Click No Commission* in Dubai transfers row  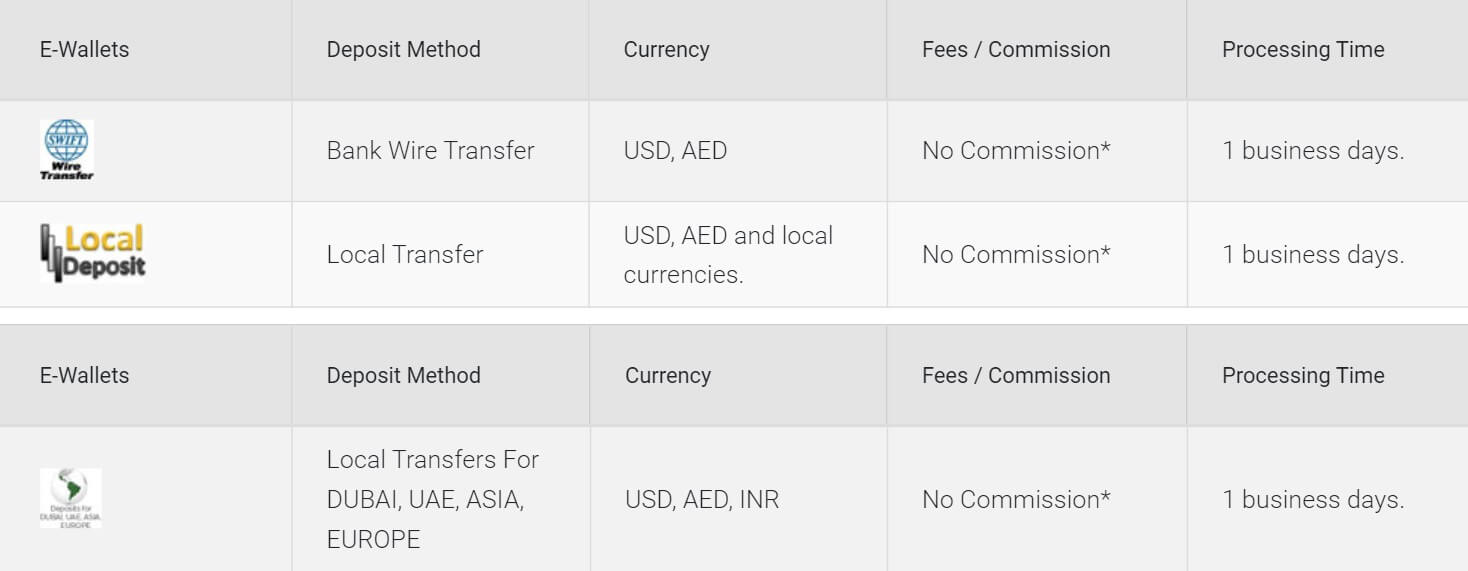pos(1016,499)
